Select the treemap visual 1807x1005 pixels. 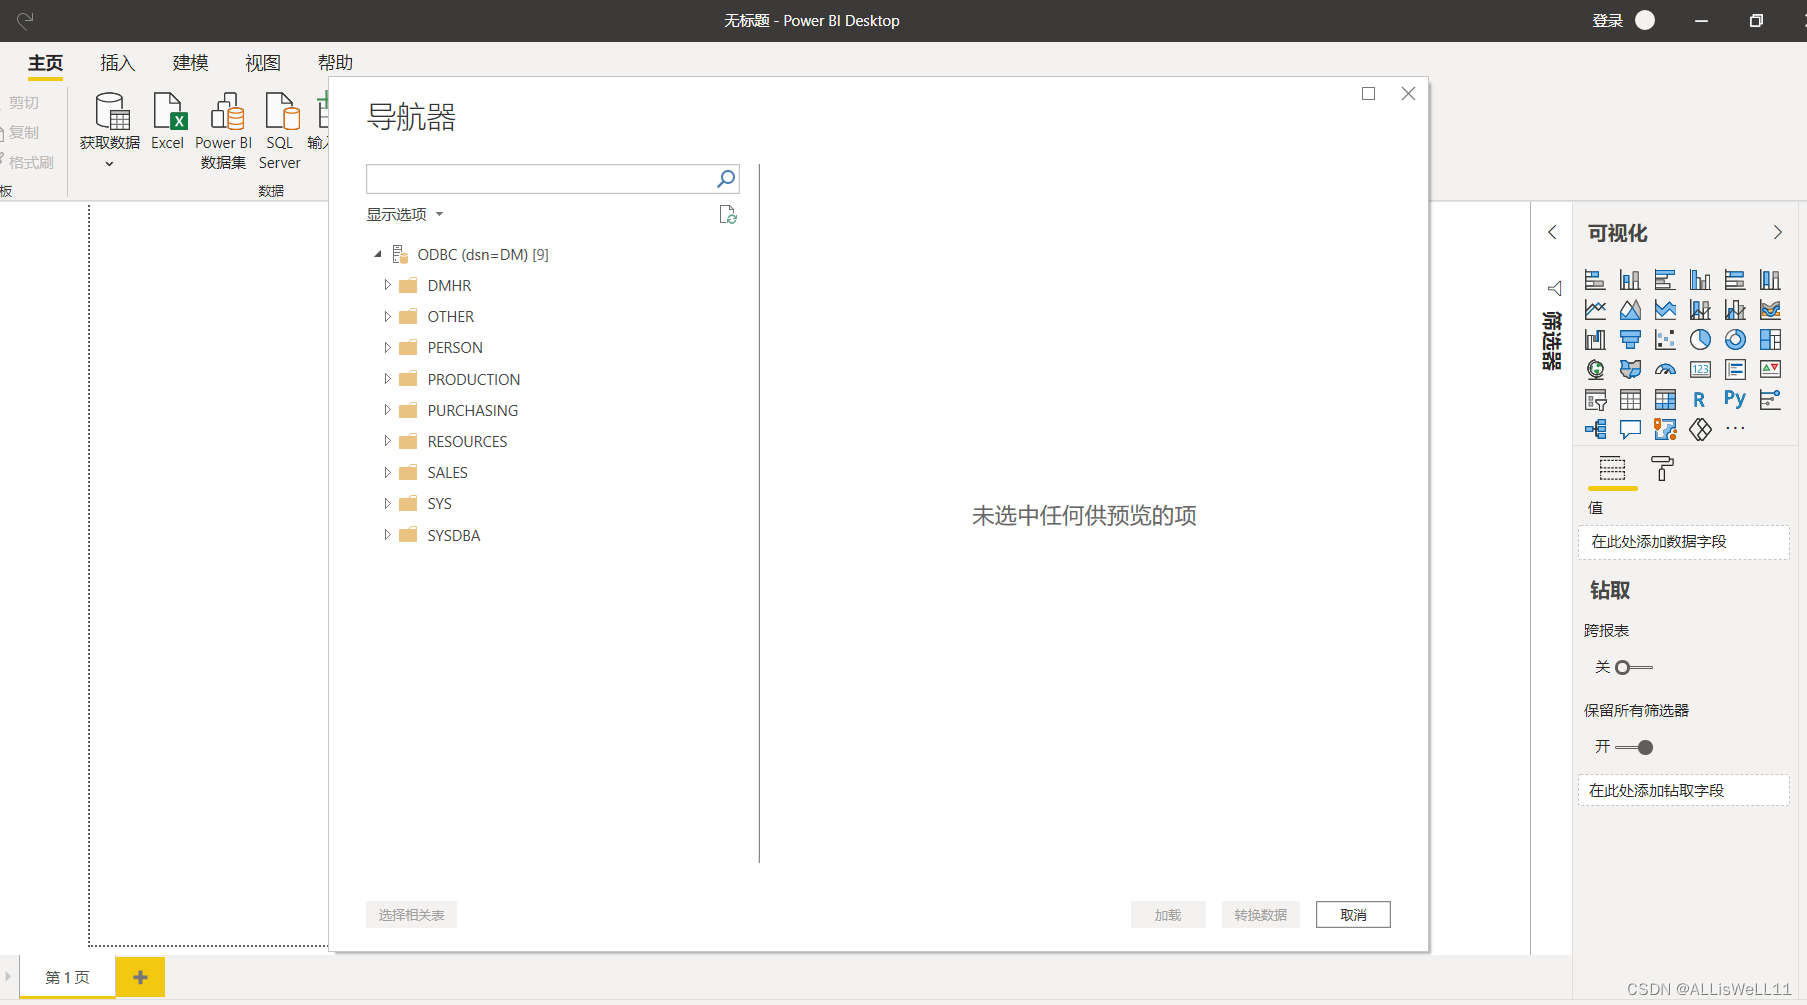1770,340
